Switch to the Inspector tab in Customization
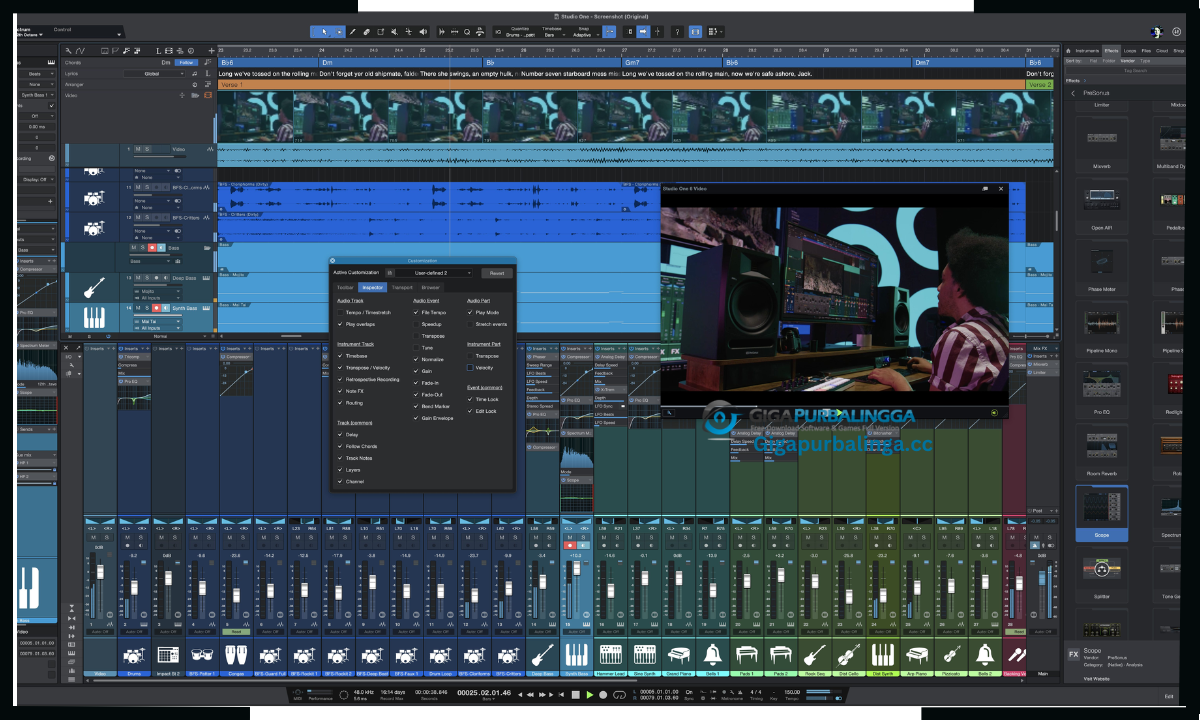Screen dimensions: 1200x720 (x=372, y=287)
